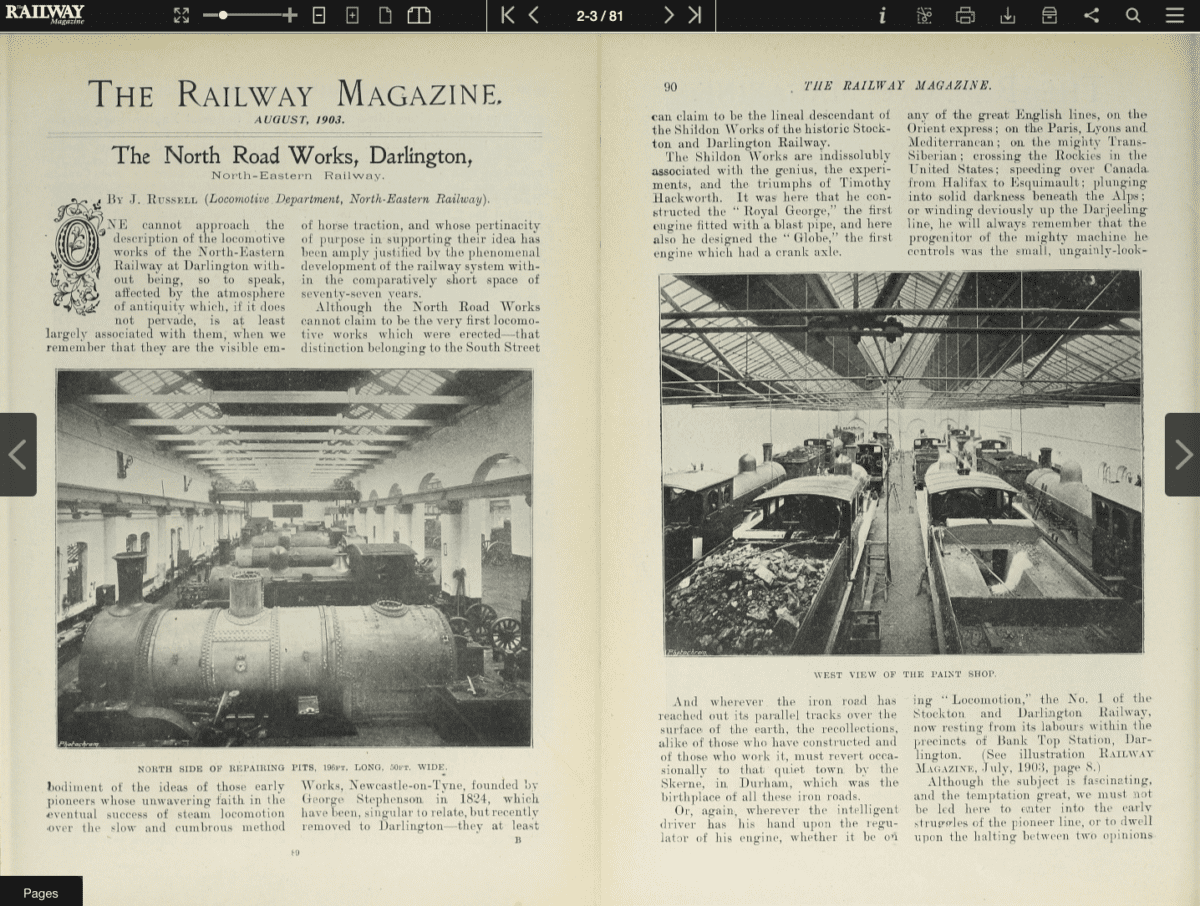Click the page number '90'
This screenshot has height=906, width=1200.
point(670,87)
